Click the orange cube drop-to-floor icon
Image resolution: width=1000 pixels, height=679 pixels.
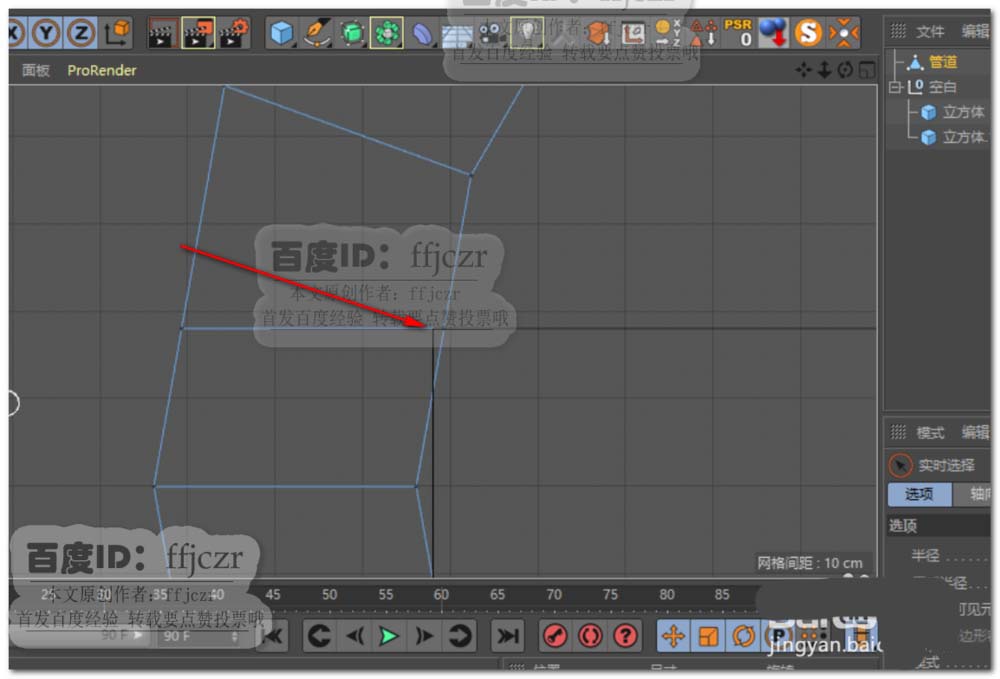click(x=598, y=33)
